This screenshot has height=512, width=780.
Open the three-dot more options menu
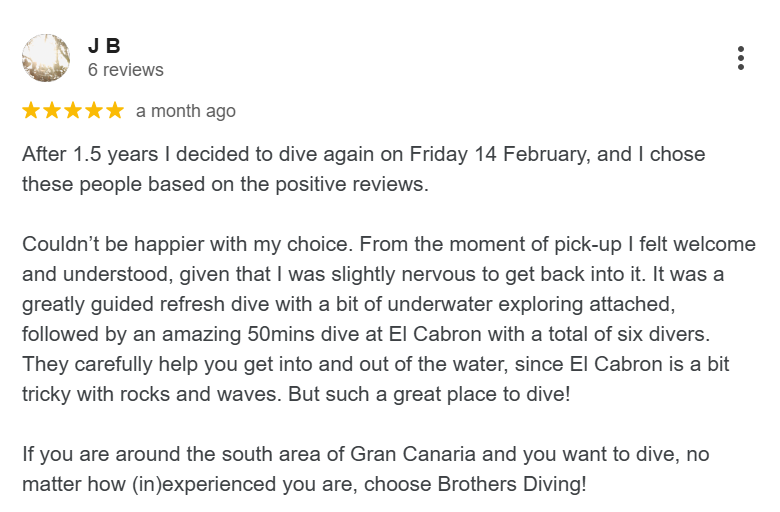741,58
